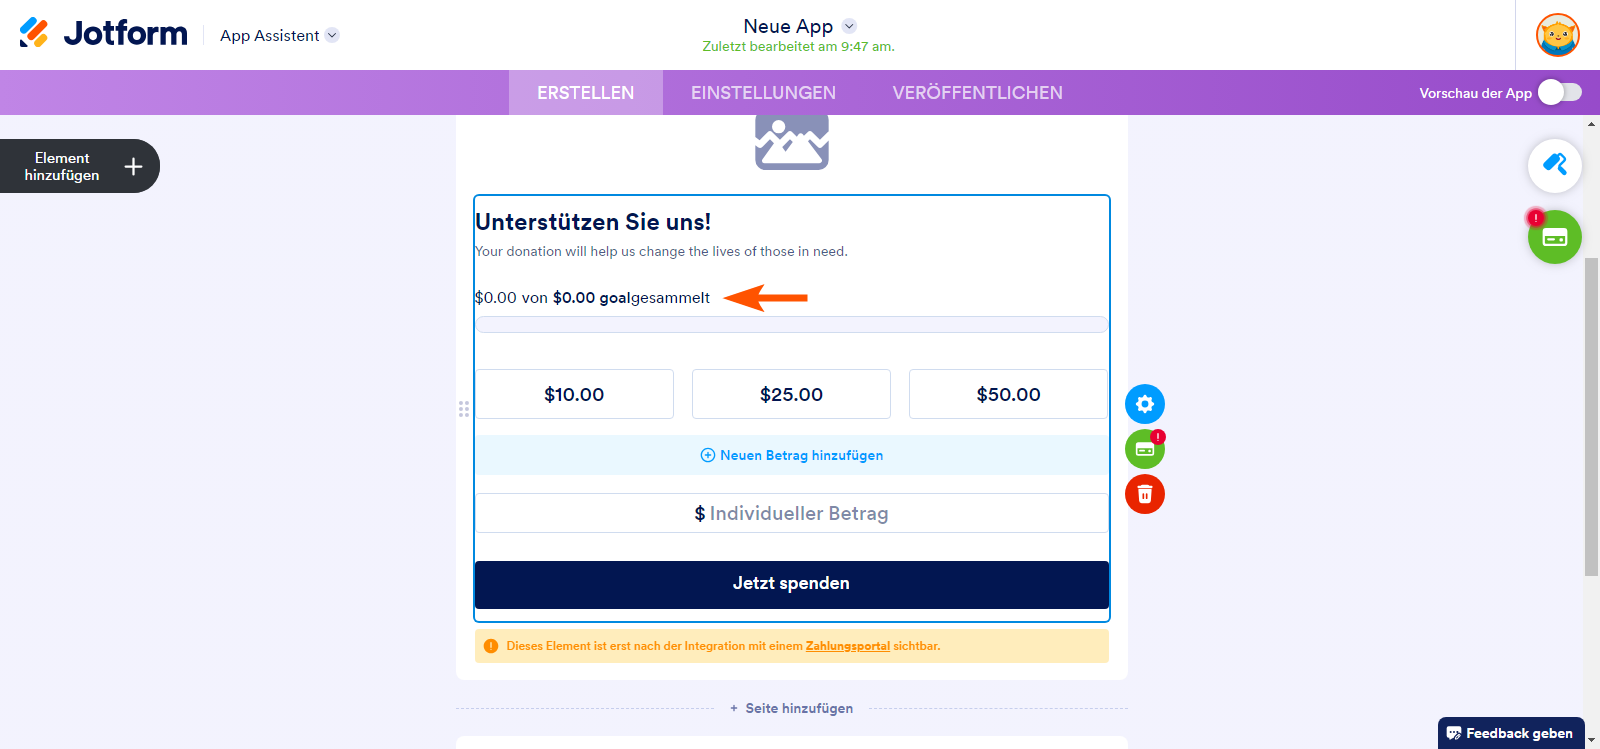Open the app designer paint roller

[x=1554, y=165]
